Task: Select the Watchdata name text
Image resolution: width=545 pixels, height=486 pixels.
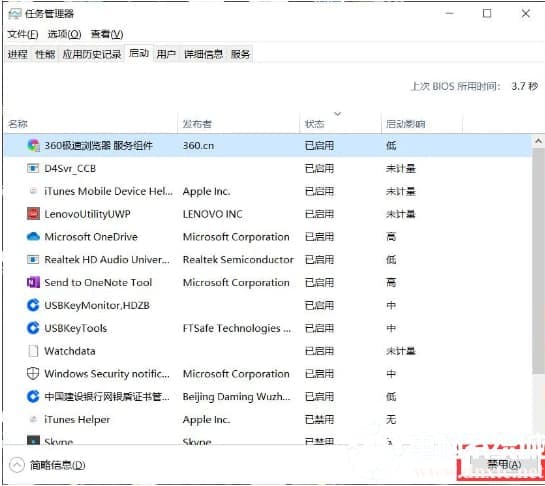Action: tap(70, 351)
